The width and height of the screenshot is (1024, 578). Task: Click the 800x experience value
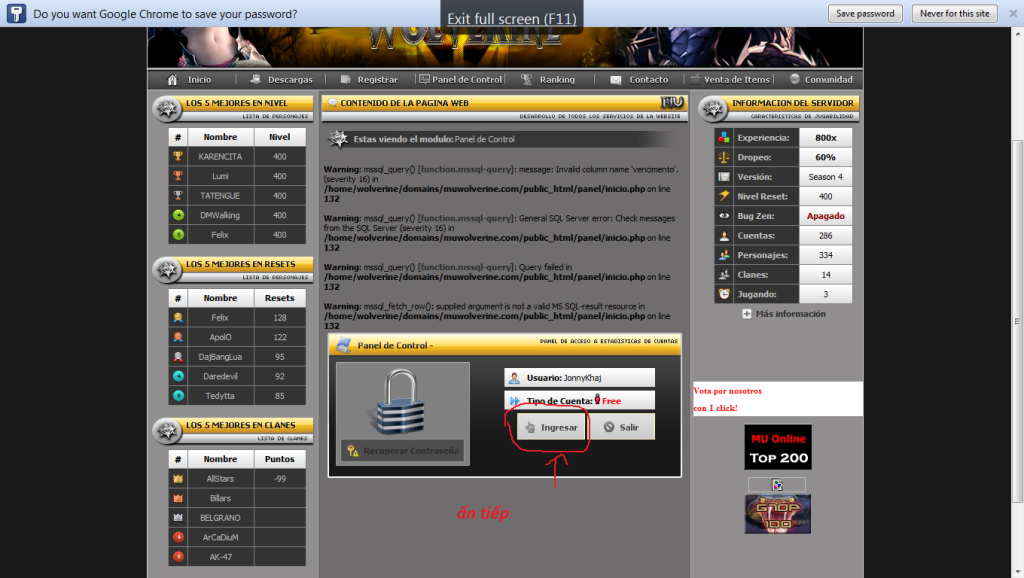tap(825, 138)
